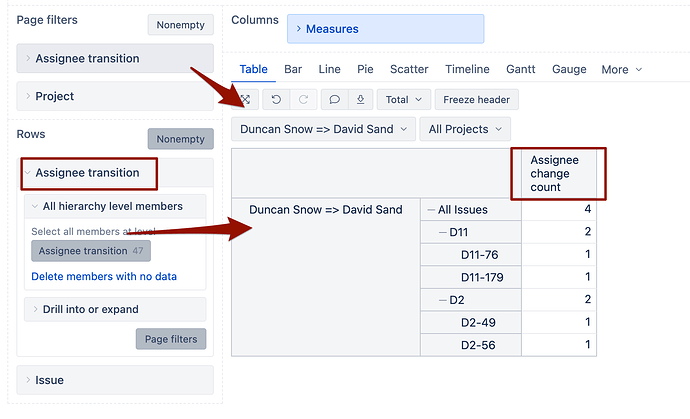Screen dimensions: 690x419
Task: Open the All Projects filter dropdown
Action: tap(464, 129)
